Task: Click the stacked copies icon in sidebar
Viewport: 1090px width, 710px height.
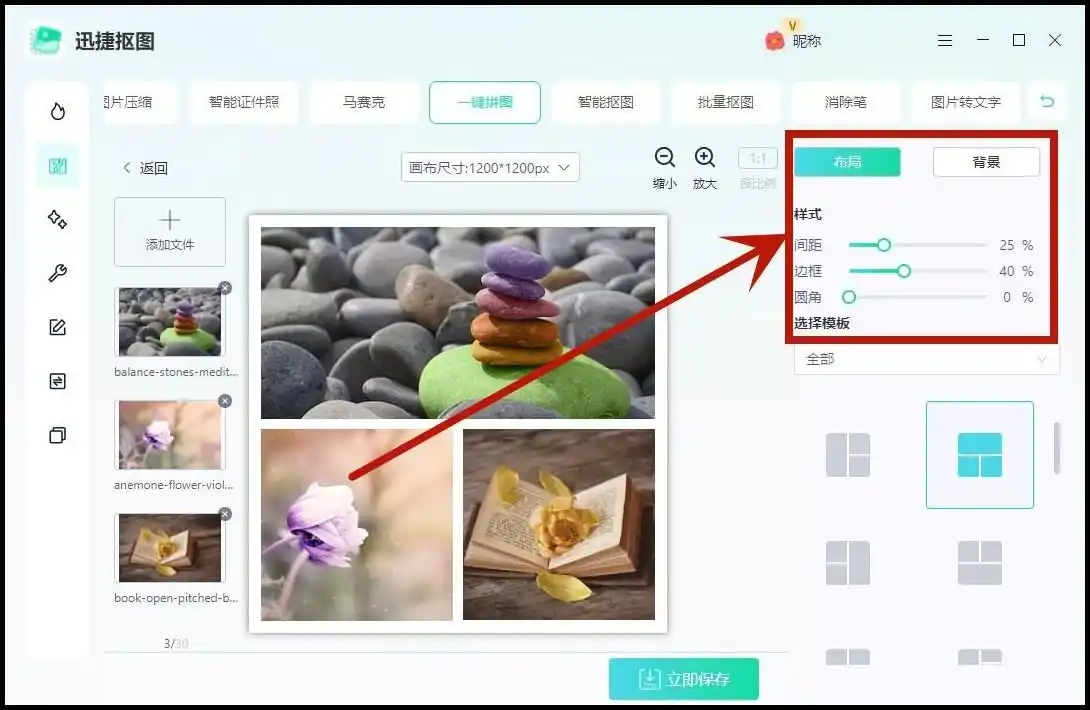Action: click(x=58, y=435)
